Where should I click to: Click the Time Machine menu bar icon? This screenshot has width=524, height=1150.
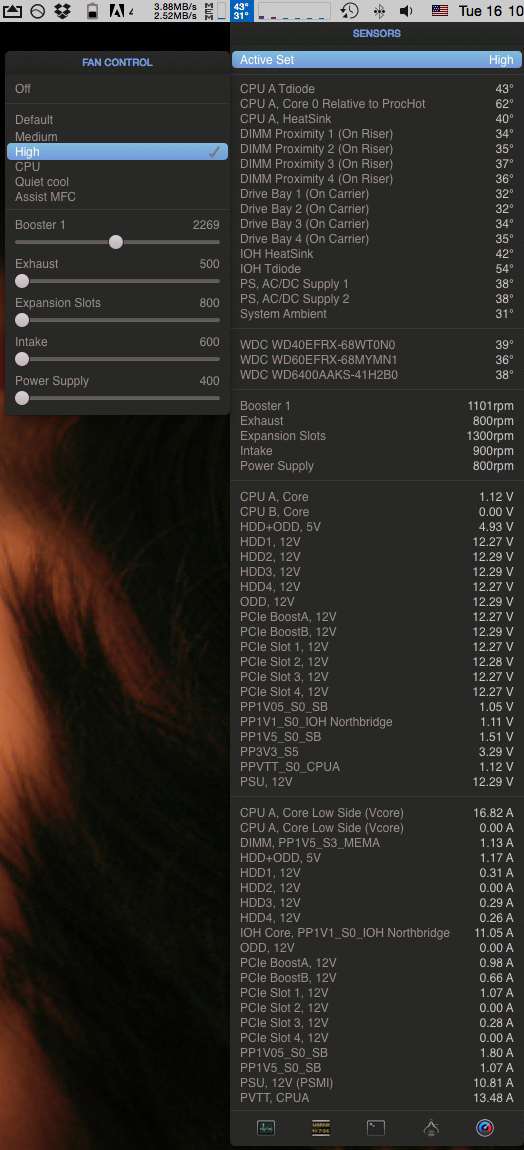pos(349,10)
